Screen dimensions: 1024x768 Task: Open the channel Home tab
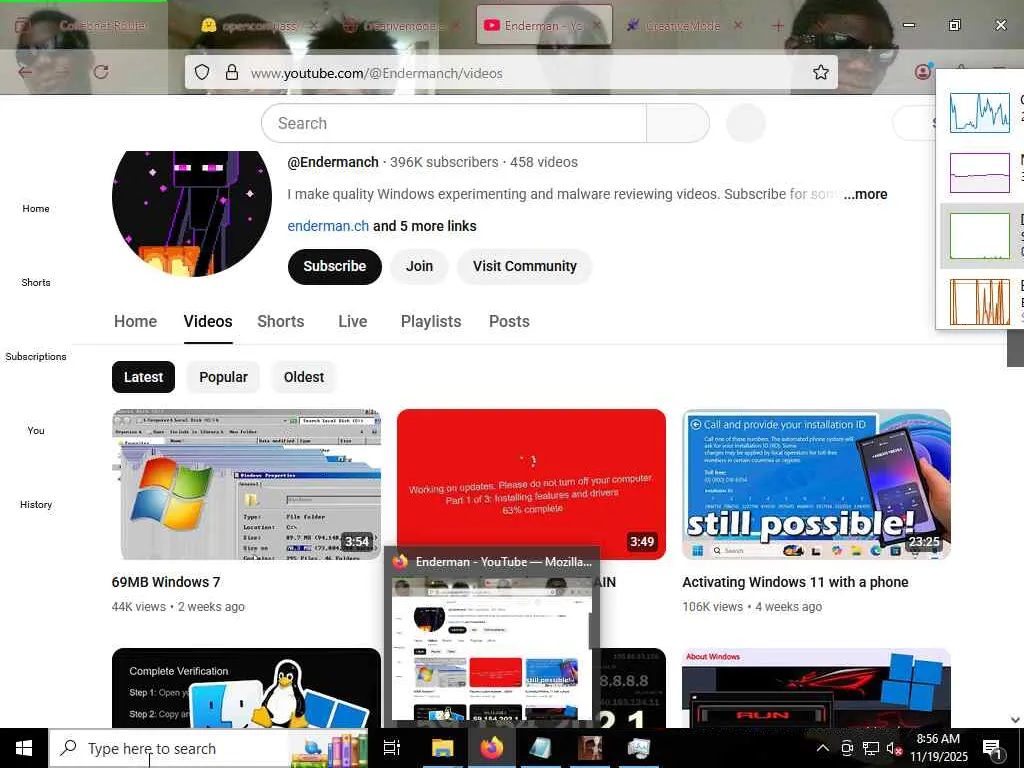point(135,321)
